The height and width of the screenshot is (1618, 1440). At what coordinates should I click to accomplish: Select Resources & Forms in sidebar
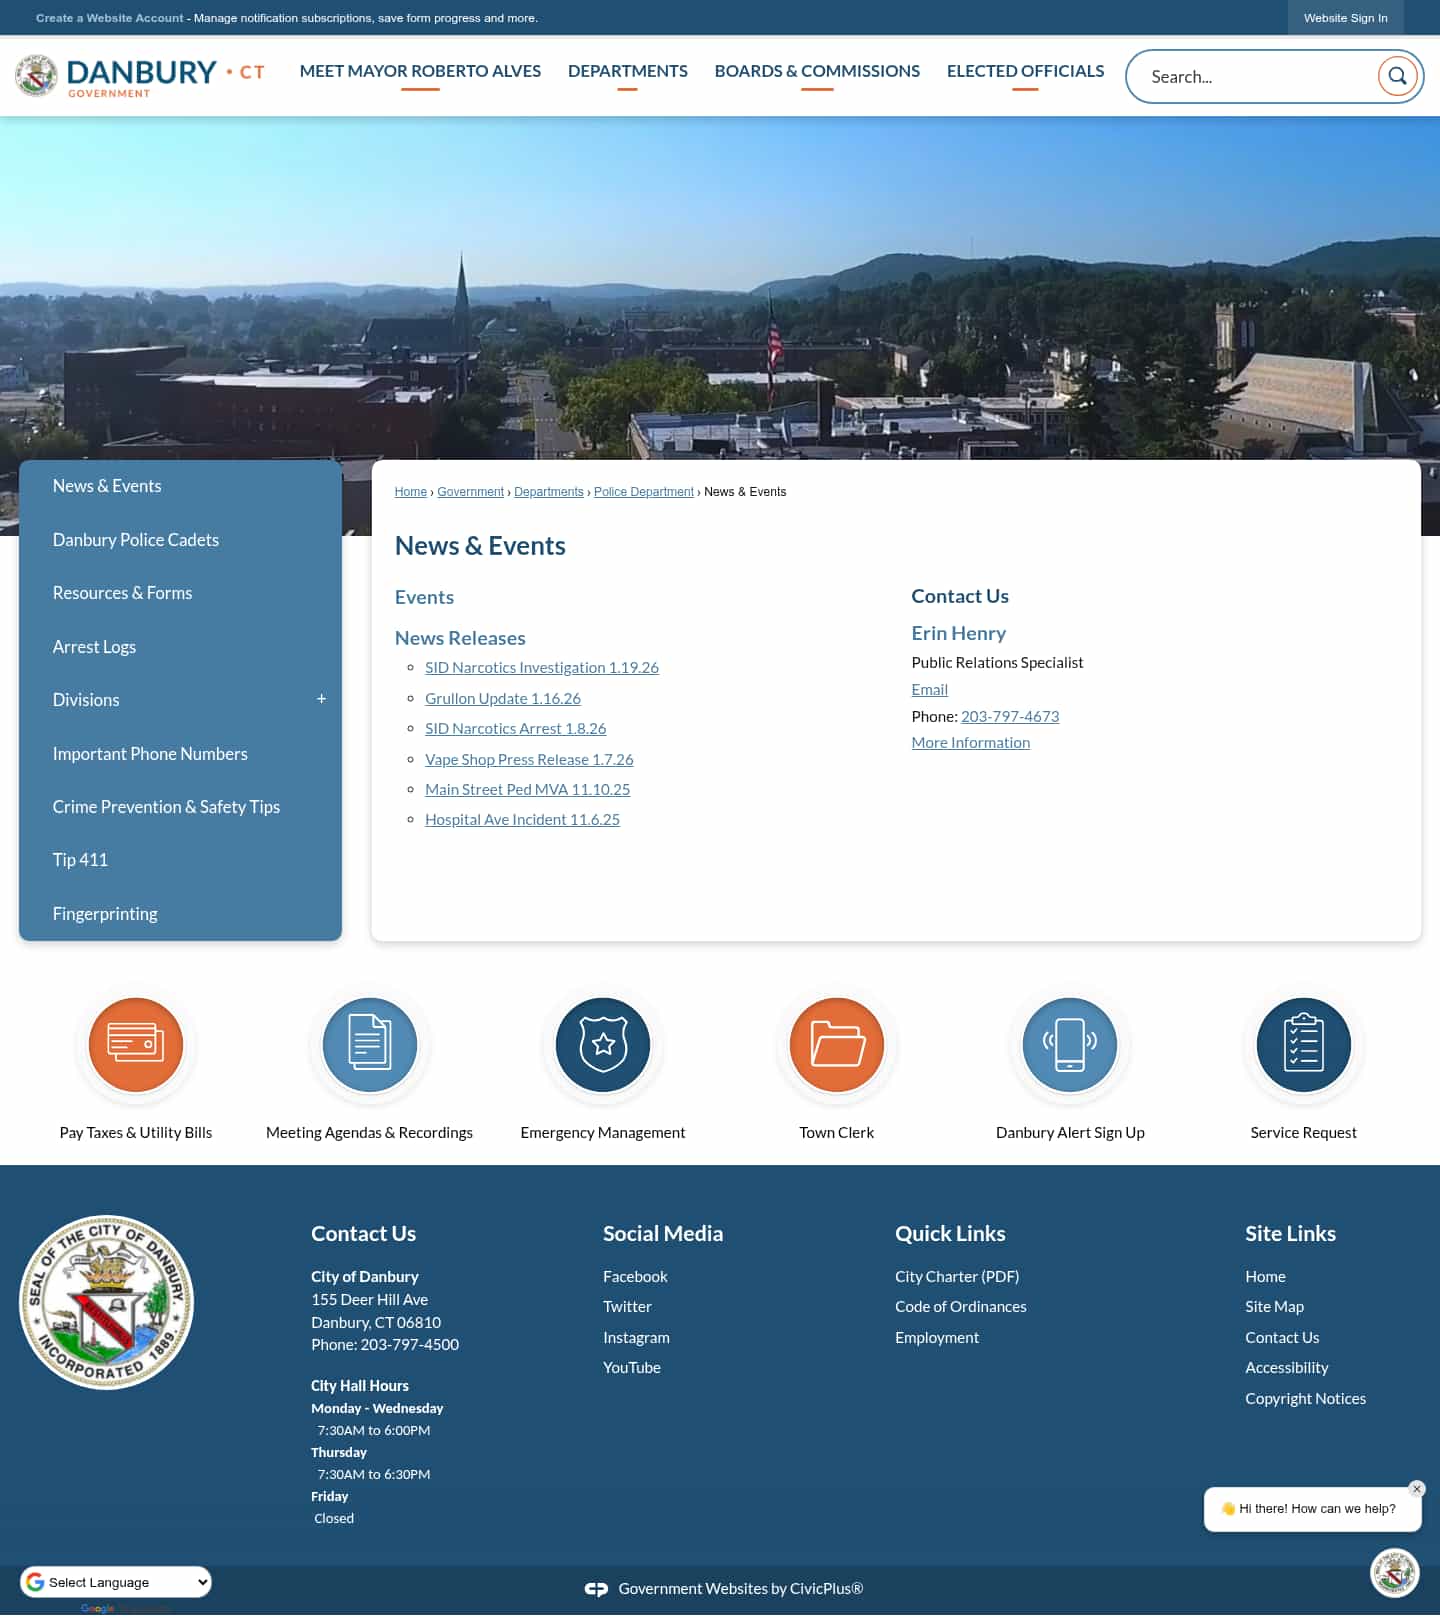click(122, 593)
